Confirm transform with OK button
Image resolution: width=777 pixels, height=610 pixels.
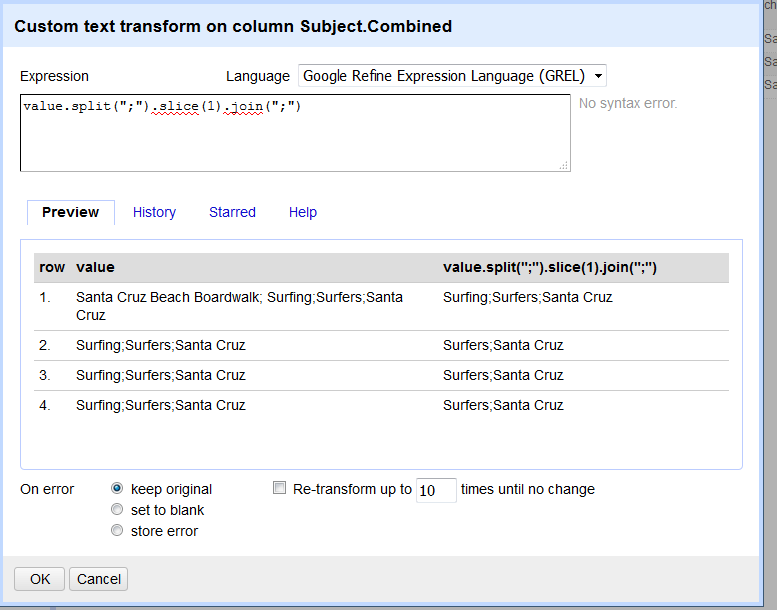coord(40,579)
